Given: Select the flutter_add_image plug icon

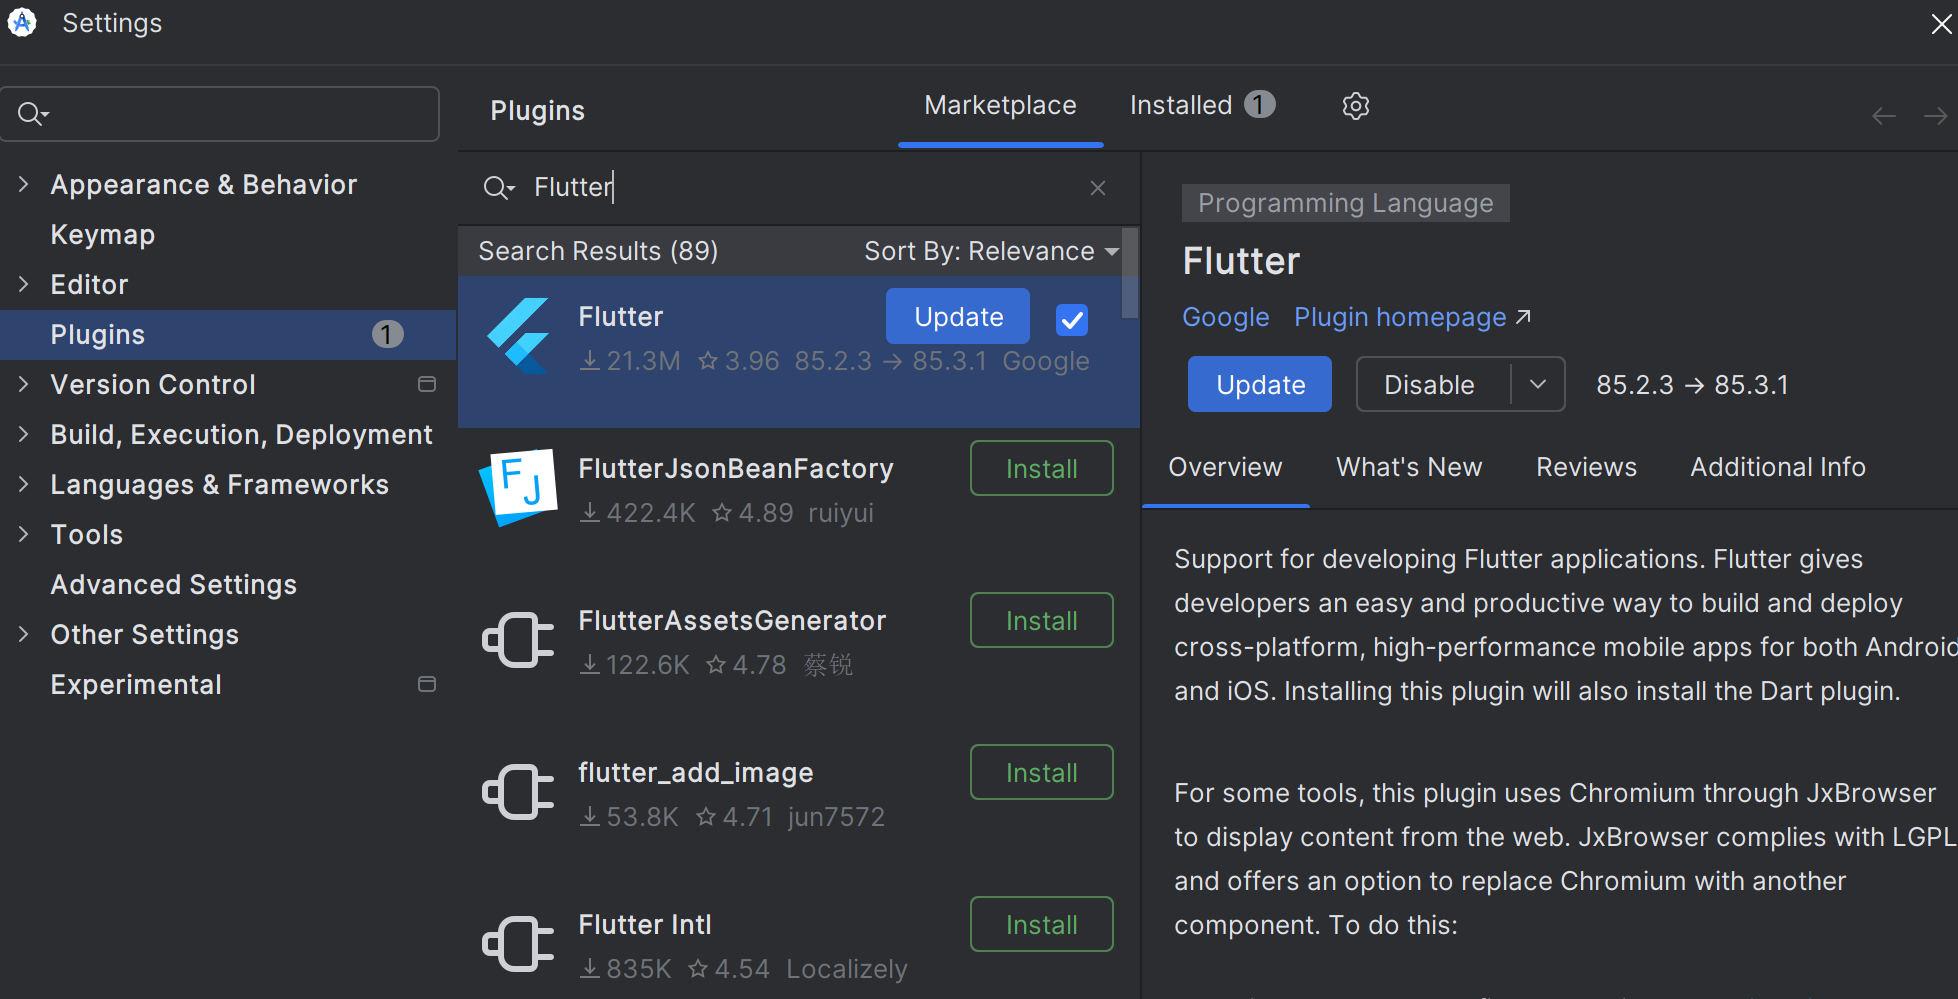Looking at the screenshot, I should pyautogui.click(x=517, y=792).
